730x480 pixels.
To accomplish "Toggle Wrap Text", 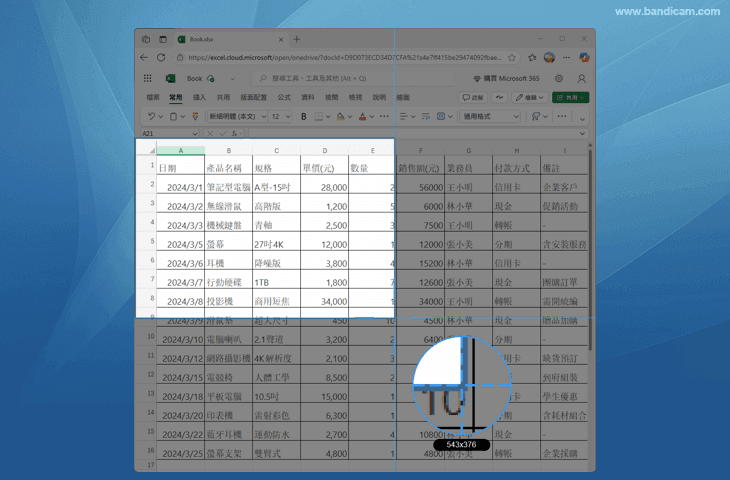I will click(x=426, y=116).
